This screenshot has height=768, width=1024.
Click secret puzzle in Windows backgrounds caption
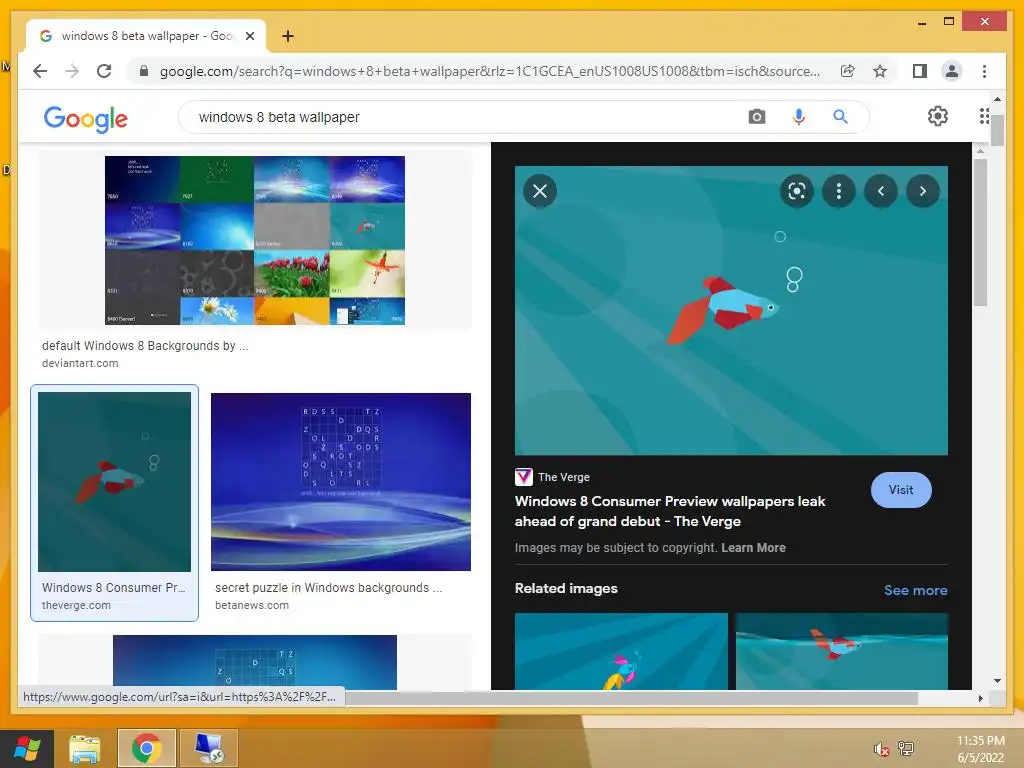tap(328, 588)
